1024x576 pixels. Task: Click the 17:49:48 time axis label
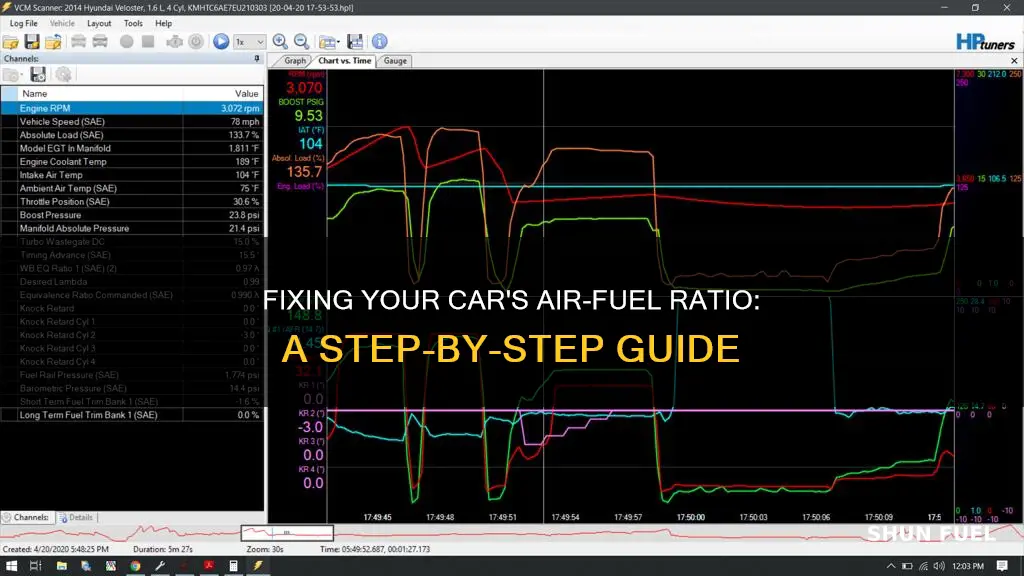pyautogui.click(x=440, y=517)
